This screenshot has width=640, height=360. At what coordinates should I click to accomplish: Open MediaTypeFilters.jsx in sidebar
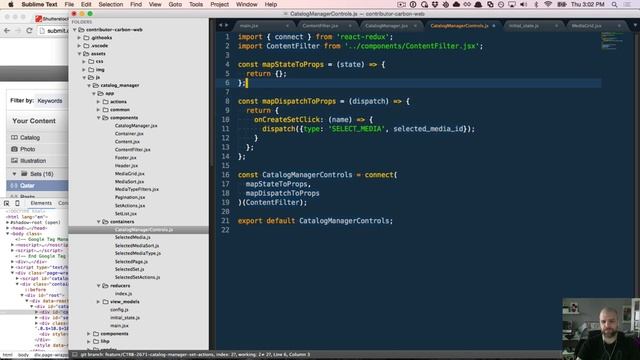[137, 189]
